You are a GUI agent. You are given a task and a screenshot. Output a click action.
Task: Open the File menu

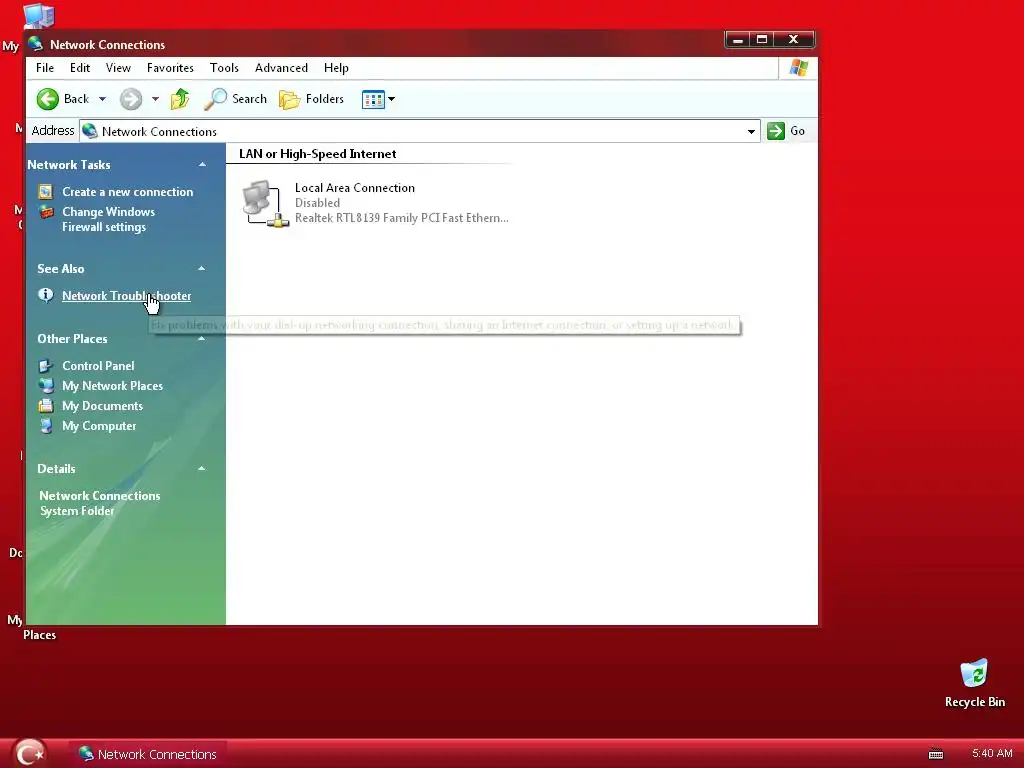[x=45, y=68]
